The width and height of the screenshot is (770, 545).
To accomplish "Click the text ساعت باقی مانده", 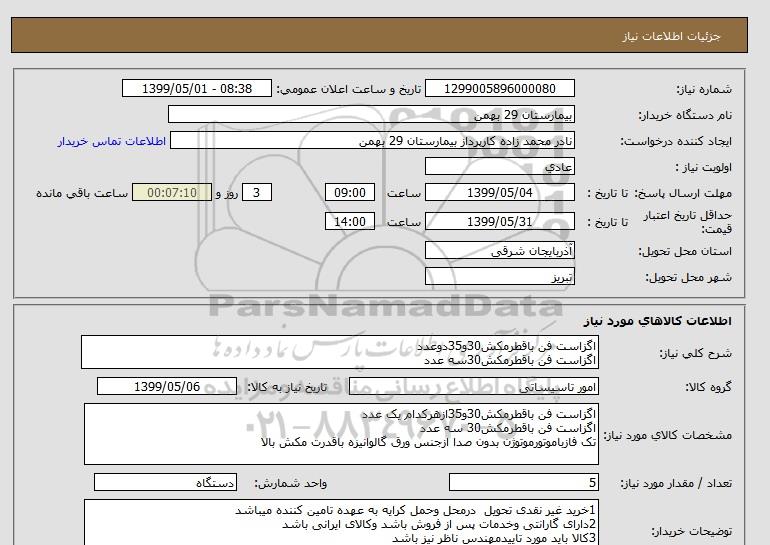I will [x=82, y=193].
